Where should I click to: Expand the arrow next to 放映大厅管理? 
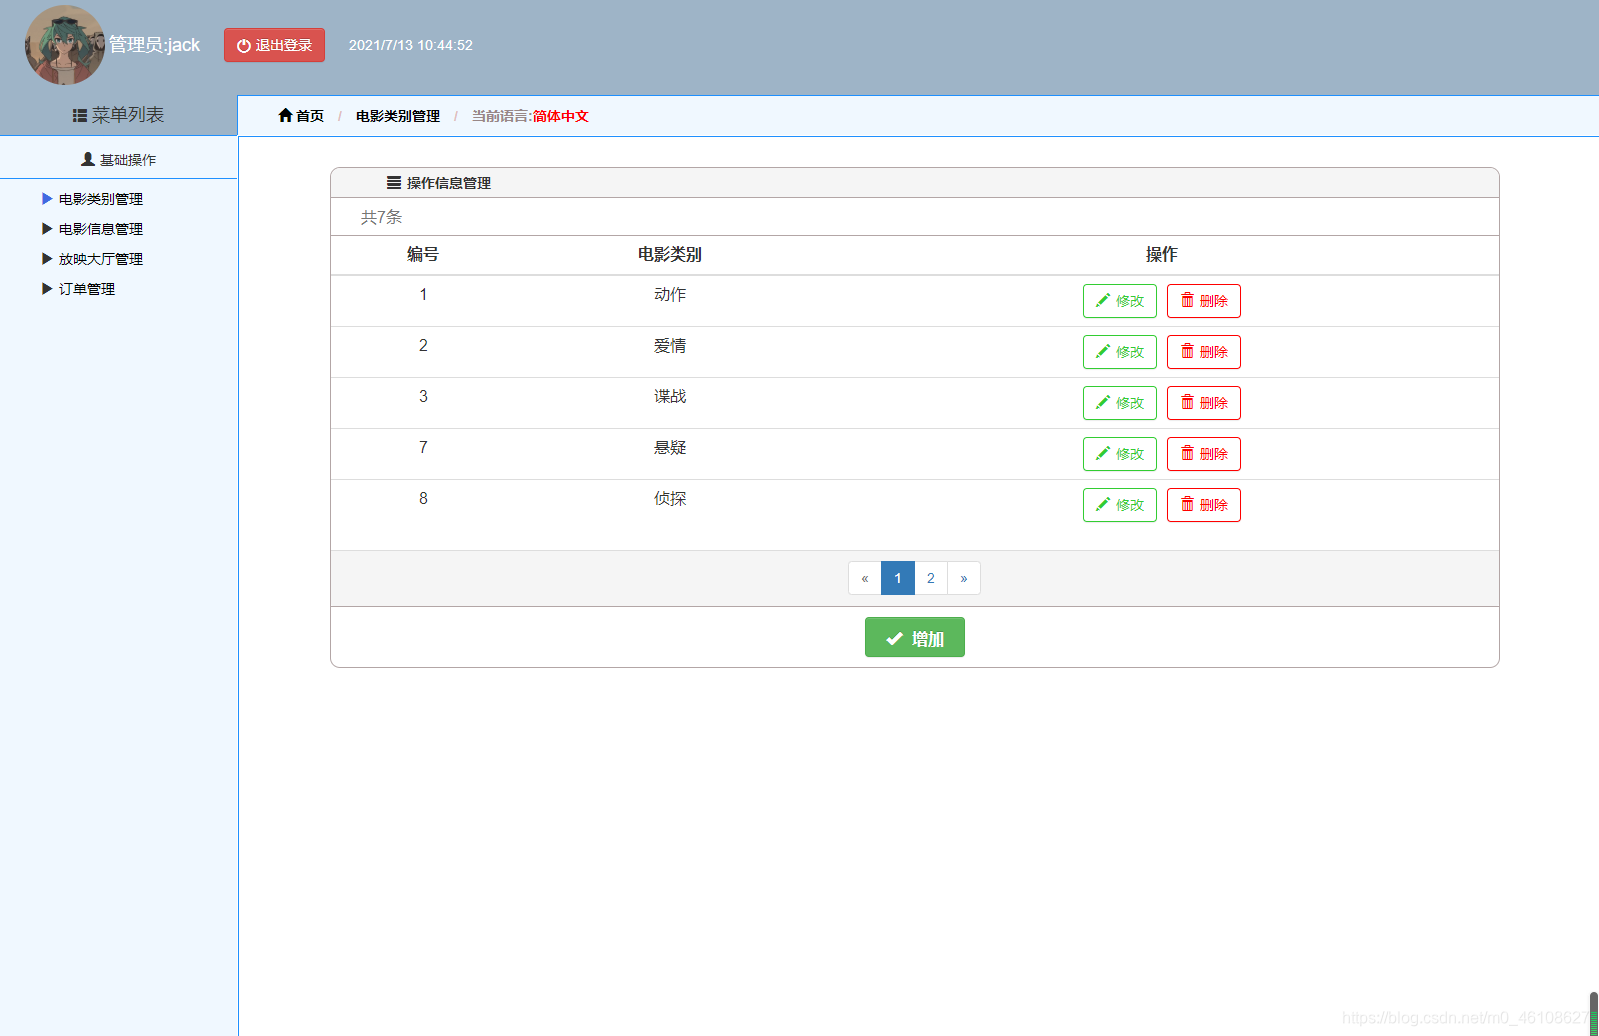47,259
